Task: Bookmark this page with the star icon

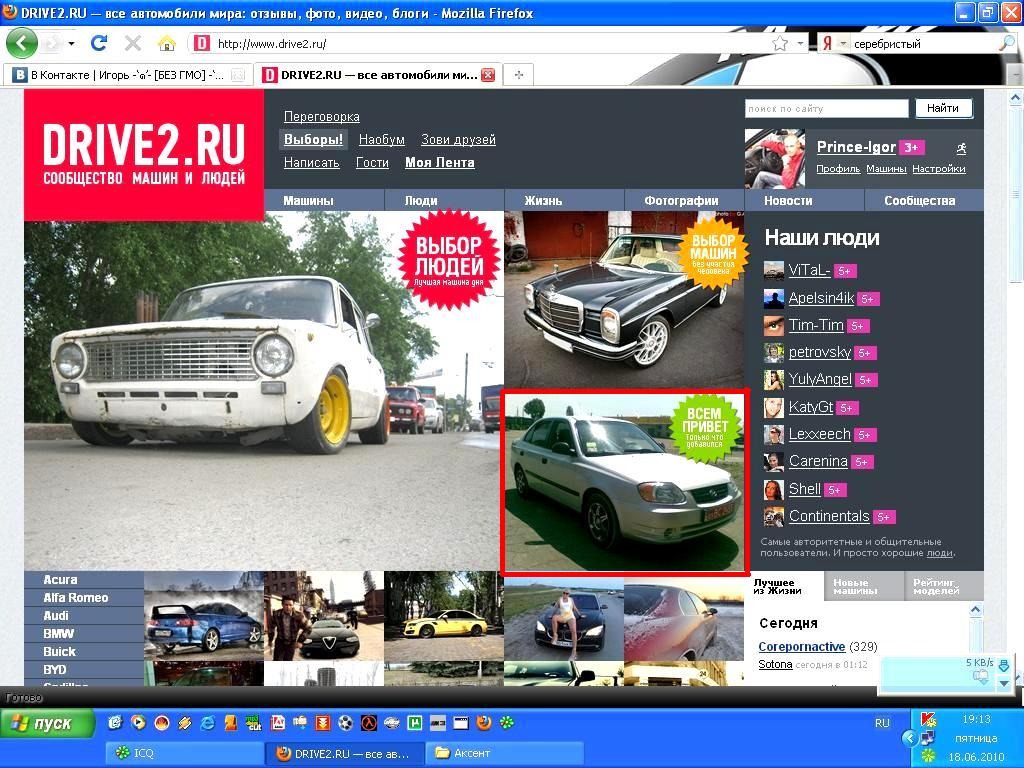Action: [780, 44]
